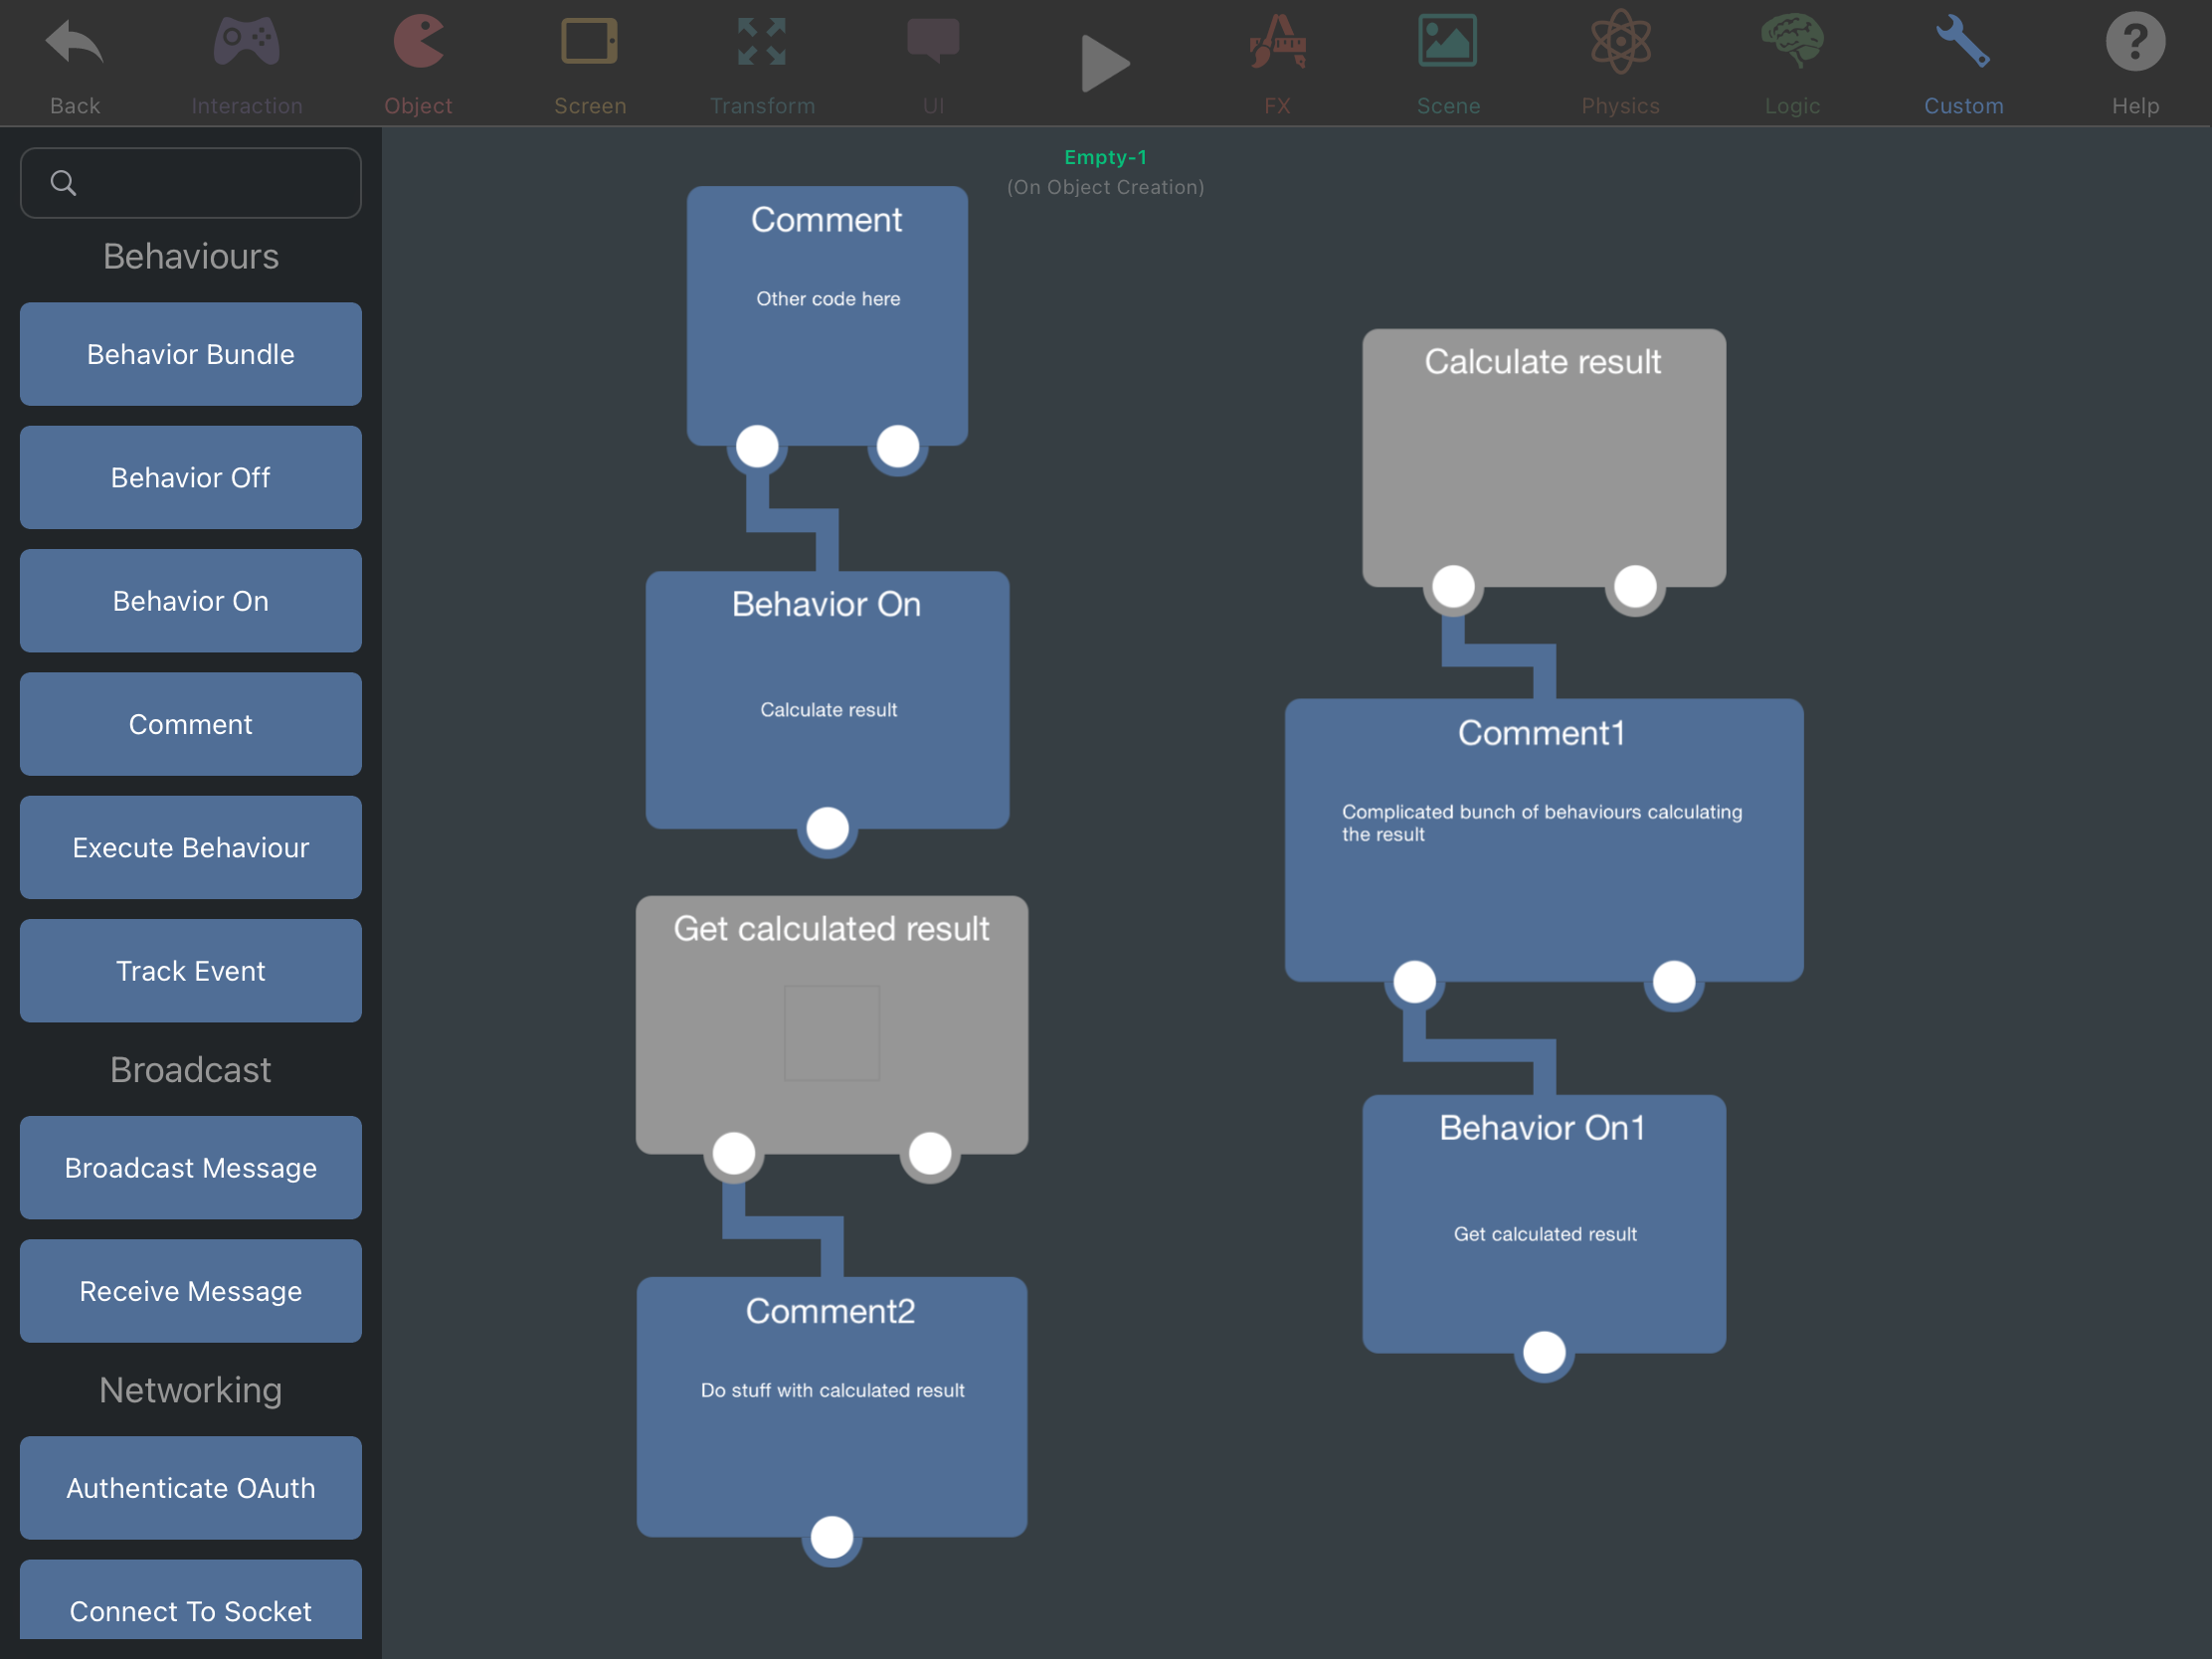Add a Behavior Bundle block
The width and height of the screenshot is (2212, 1659).
point(191,354)
